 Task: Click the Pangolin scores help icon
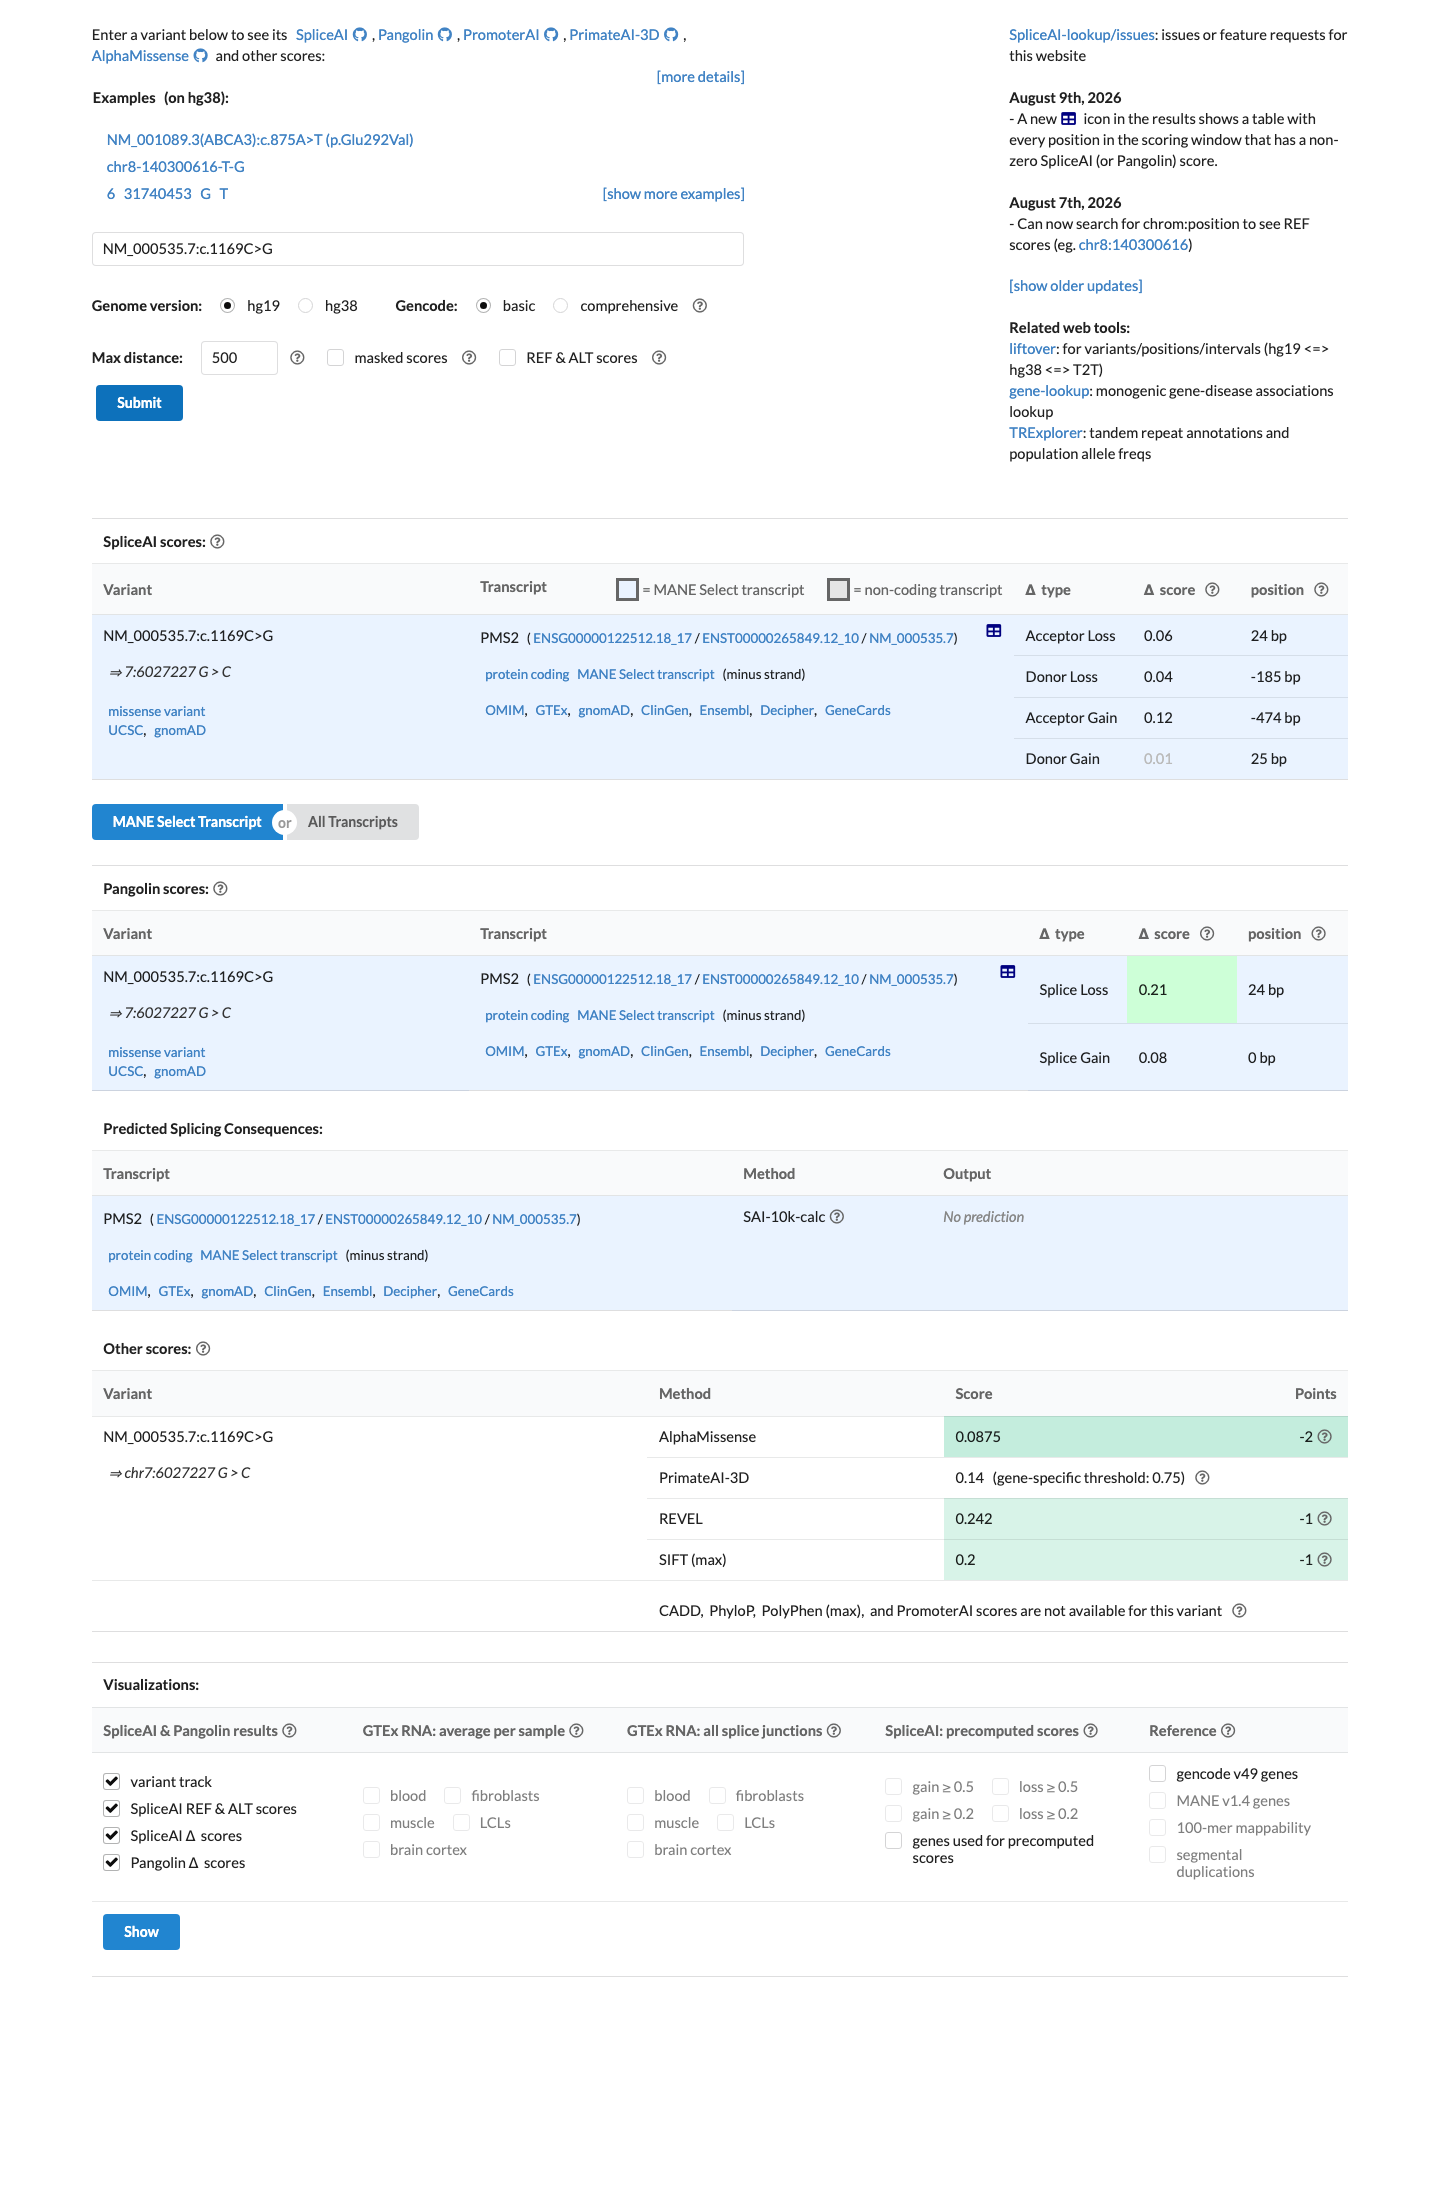[x=221, y=889]
